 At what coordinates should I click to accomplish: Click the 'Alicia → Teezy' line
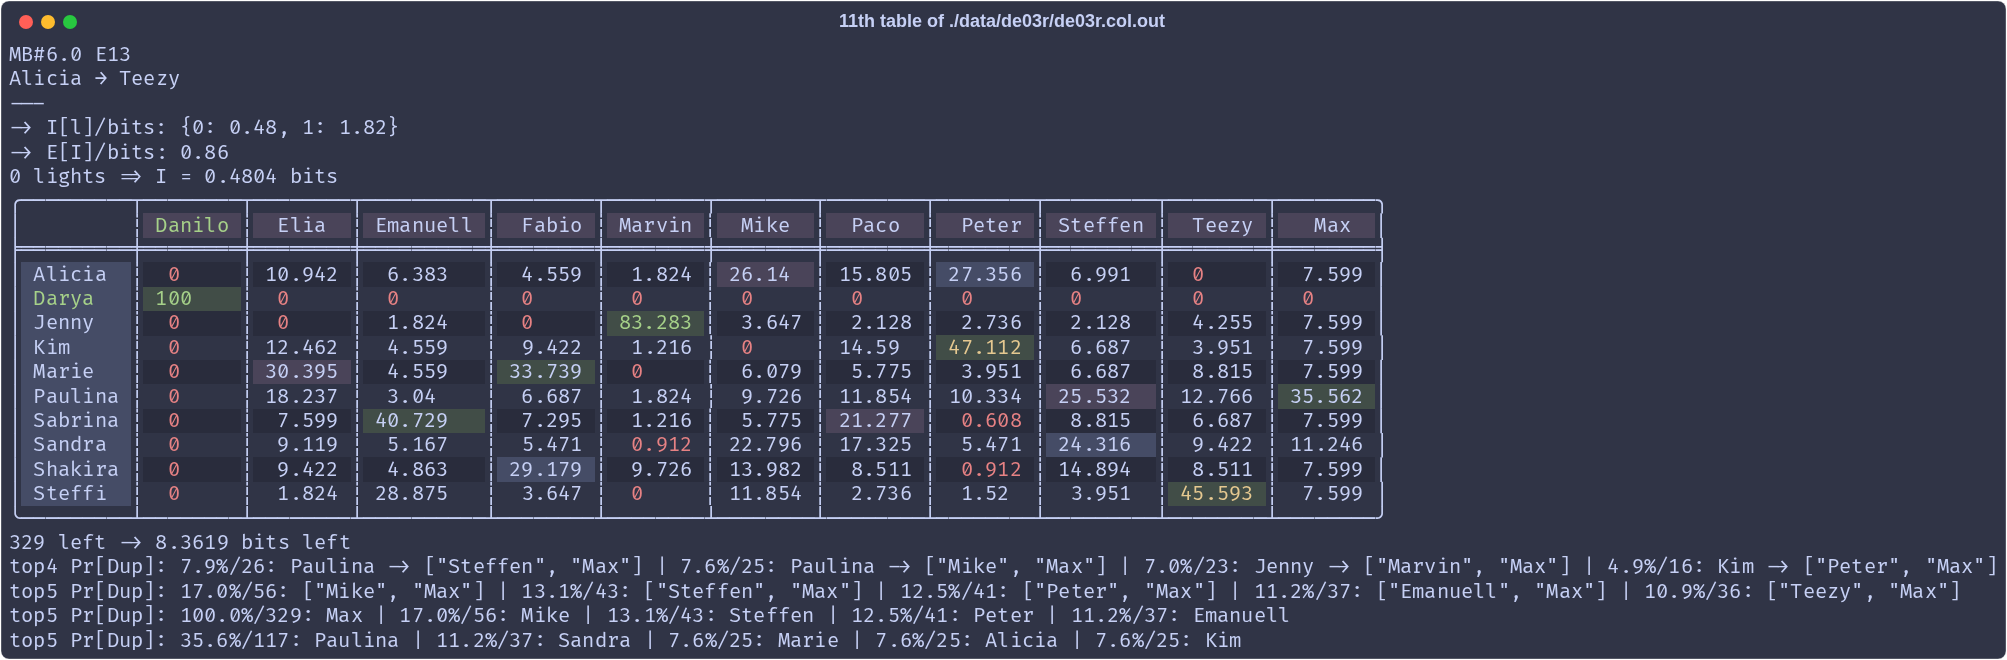pyautogui.click(x=95, y=78)
